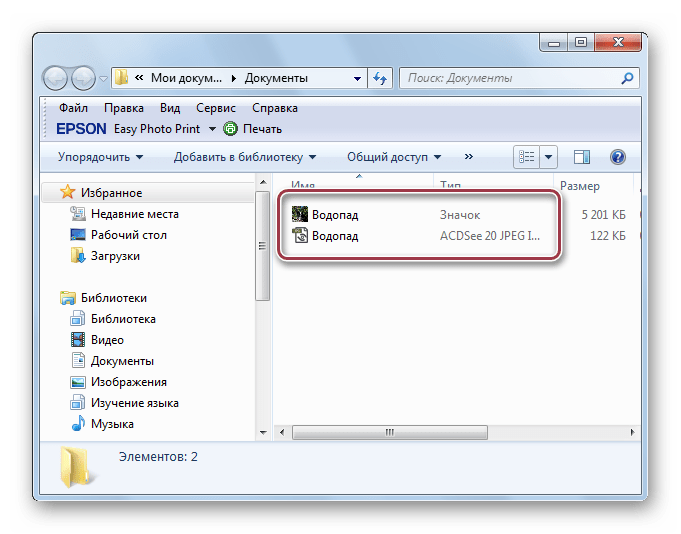Screen dimensions: 681x534
Task: Click the EPSON logo in toolbar
Action: (x=81, y=129)
